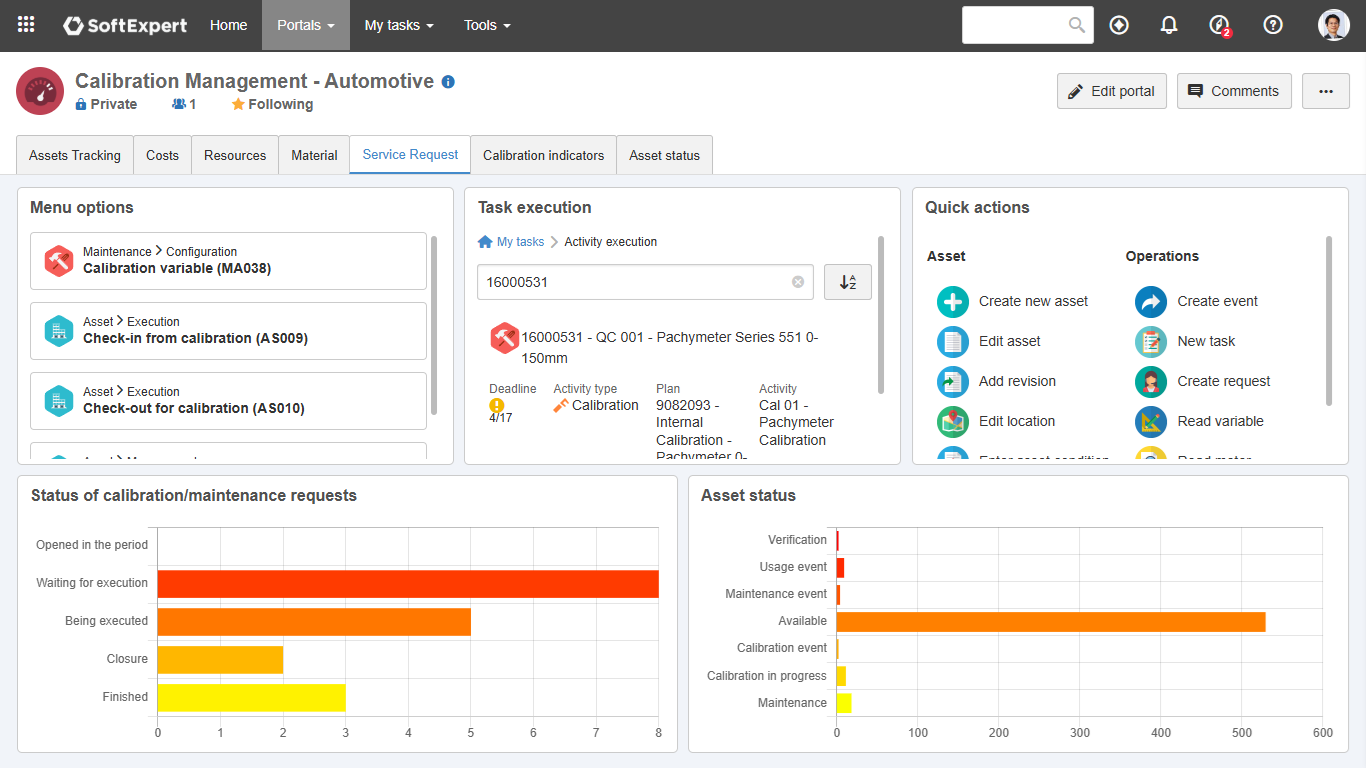Switch to the Costs tab
The height and width of the screenshot is (768, 1366).
click(162, 155)
